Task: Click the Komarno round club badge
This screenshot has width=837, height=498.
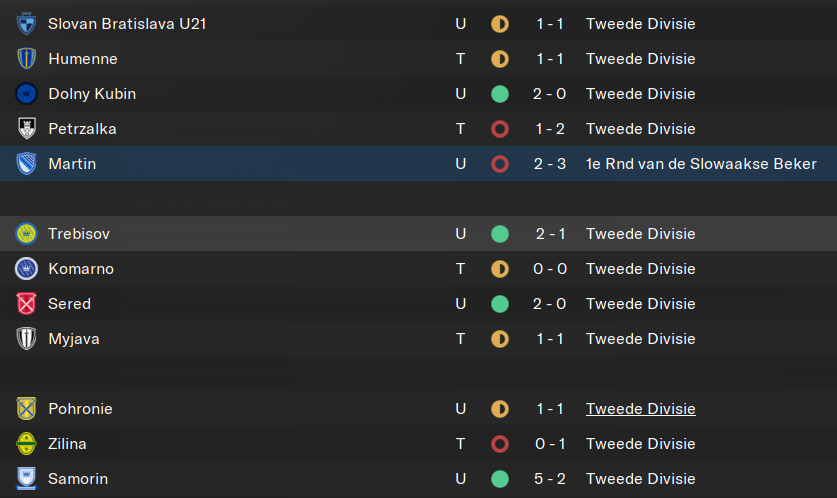Action: coord(26,268)
